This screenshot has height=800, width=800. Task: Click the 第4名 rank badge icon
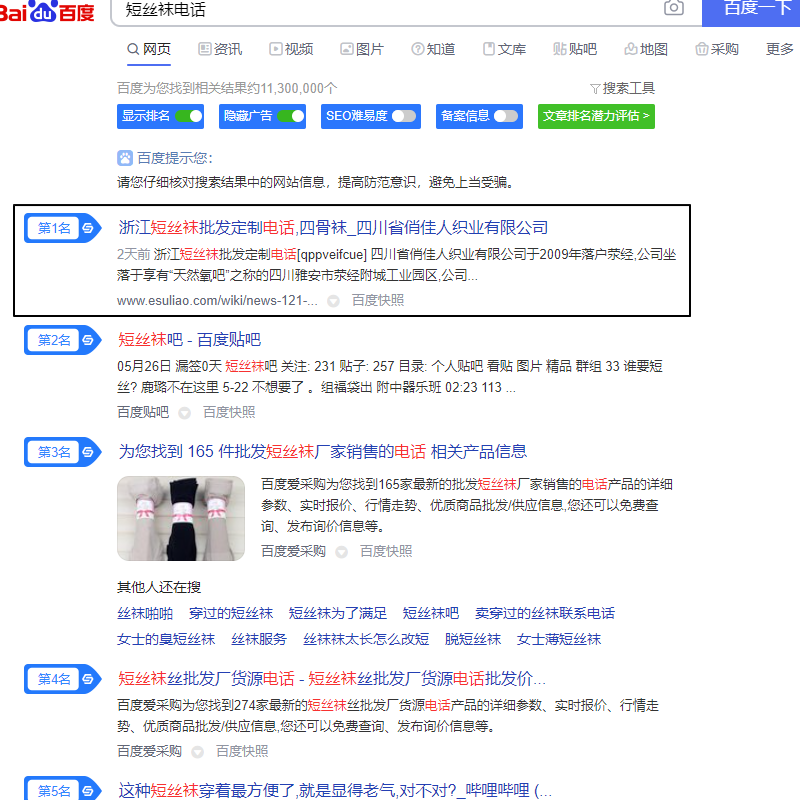click(63, 679)
